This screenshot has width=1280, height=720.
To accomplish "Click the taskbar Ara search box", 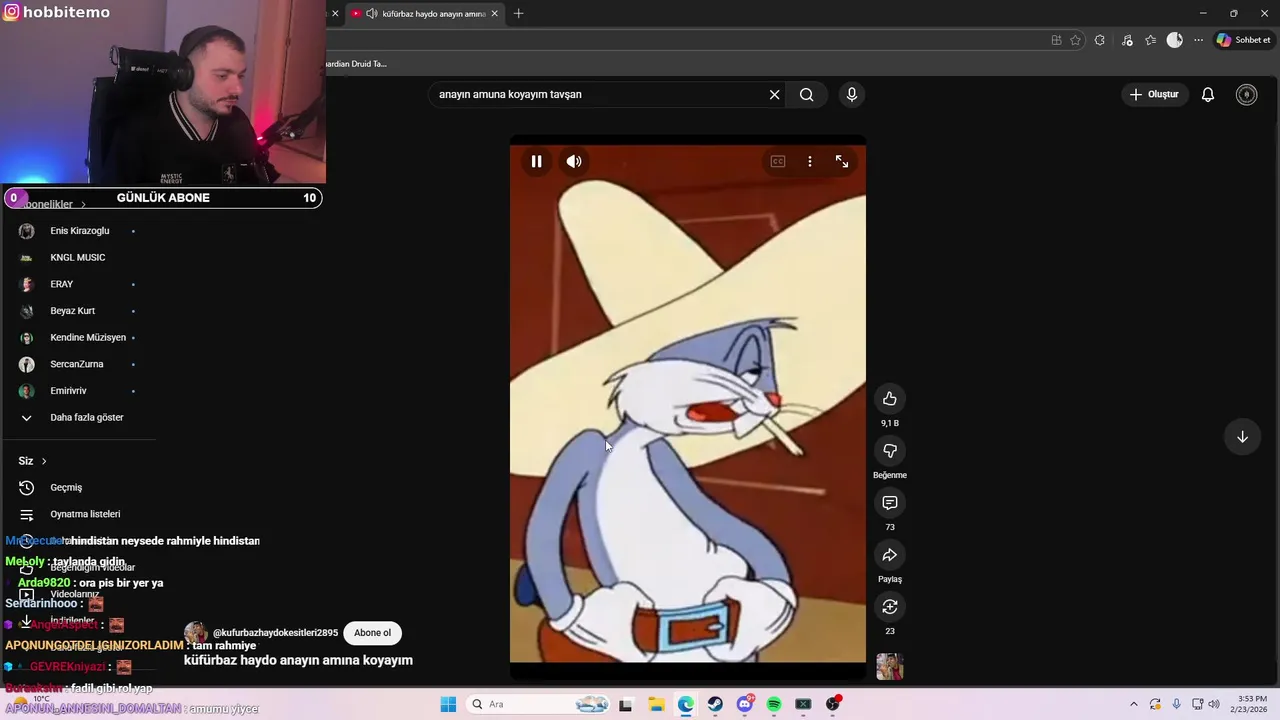I will tap(539, 704).
